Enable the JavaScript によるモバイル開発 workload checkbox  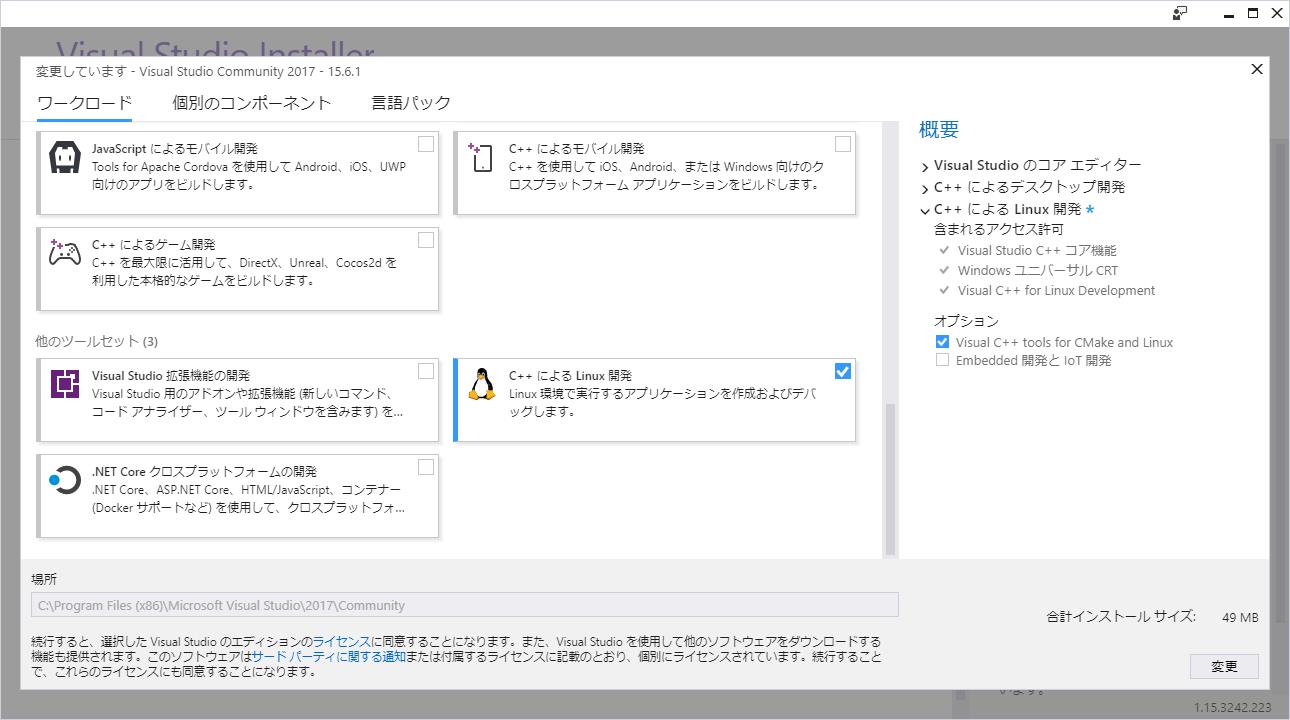(x=426, y=144)
